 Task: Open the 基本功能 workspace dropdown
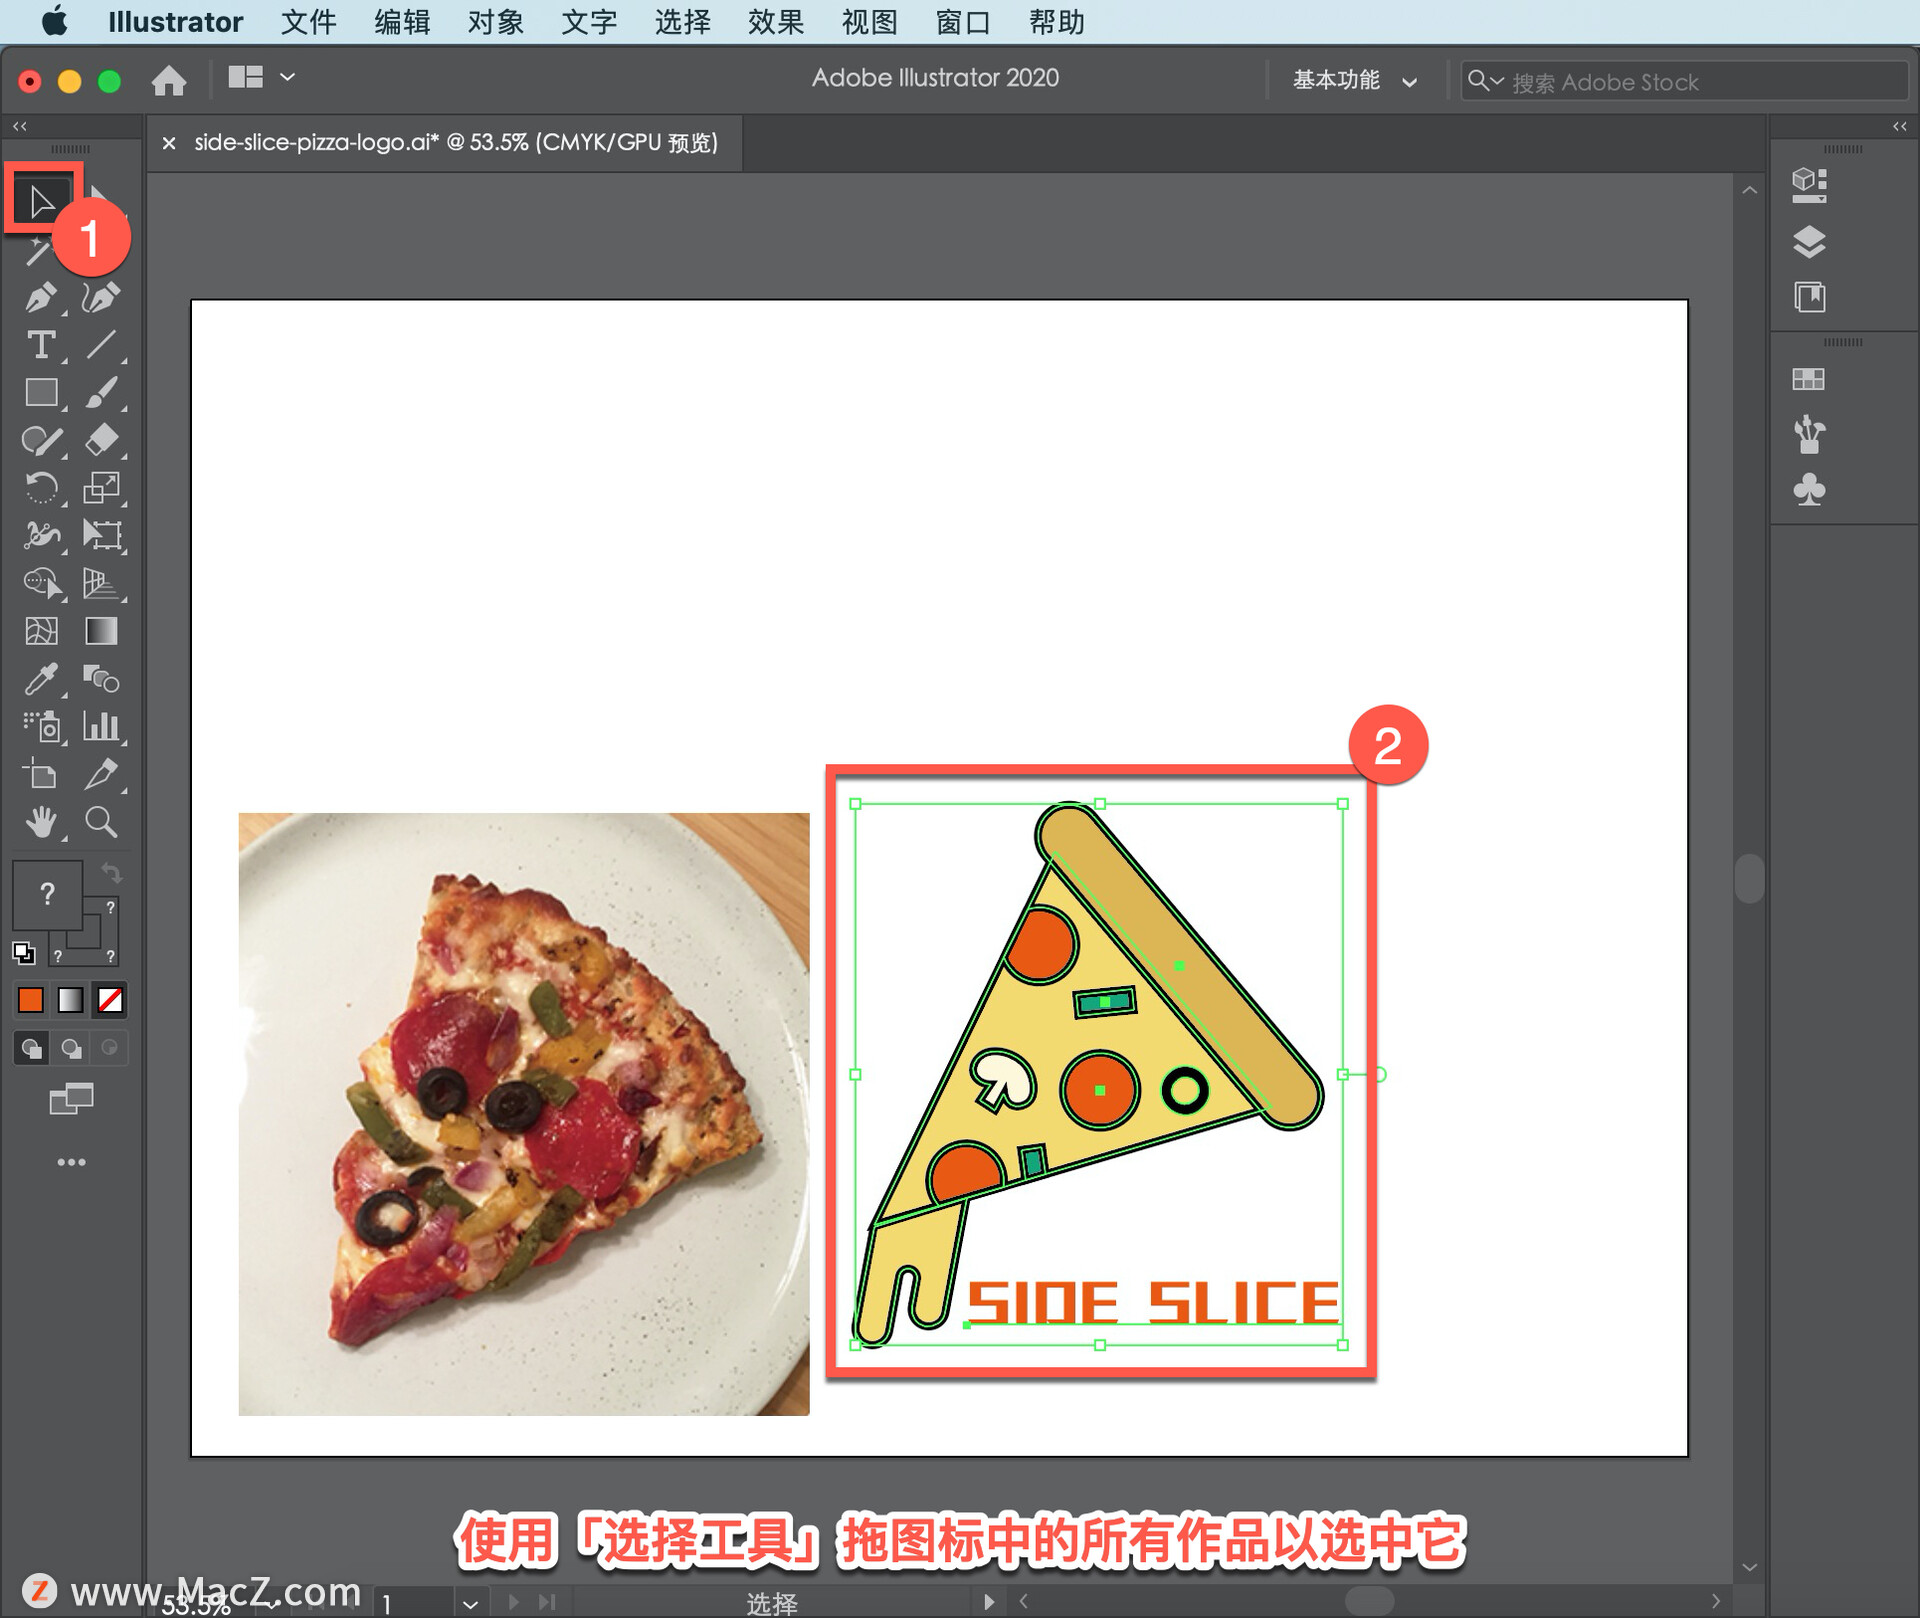[x=1355, y=80]
